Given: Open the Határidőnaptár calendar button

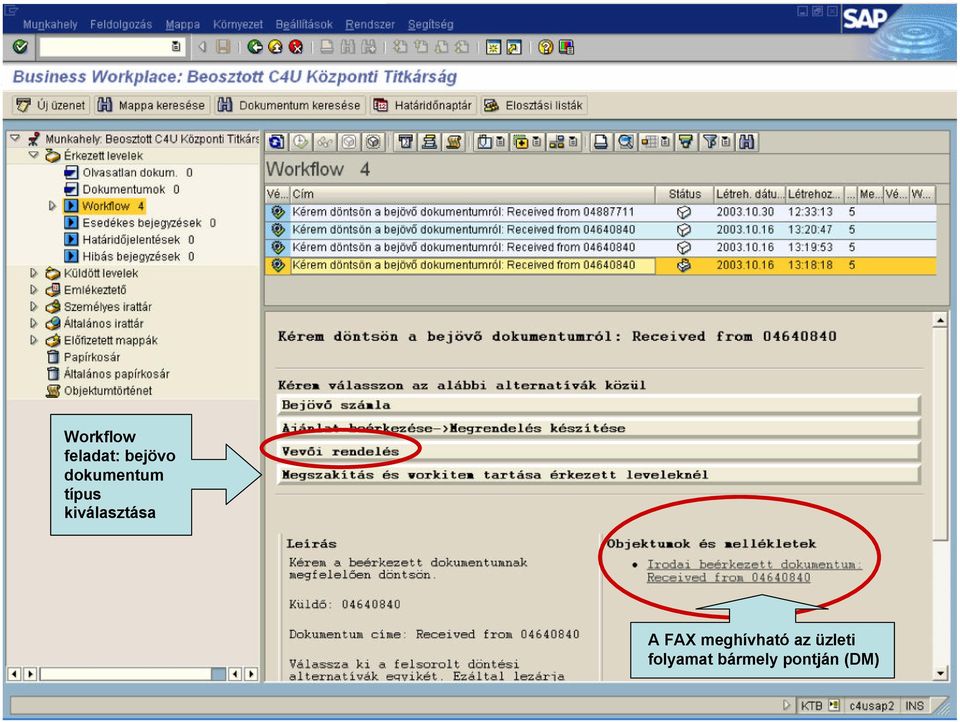Looking at the screenshot, I should pyautogui.click(x=423, y=105).
